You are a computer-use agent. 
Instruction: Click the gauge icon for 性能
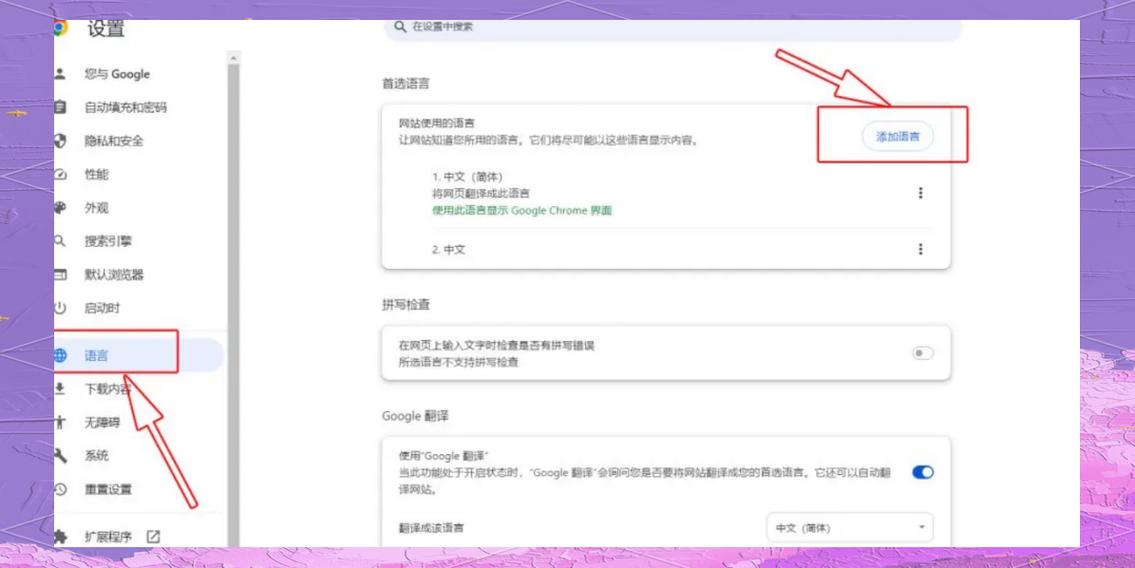pyautogui.click(x=60, y=174)
